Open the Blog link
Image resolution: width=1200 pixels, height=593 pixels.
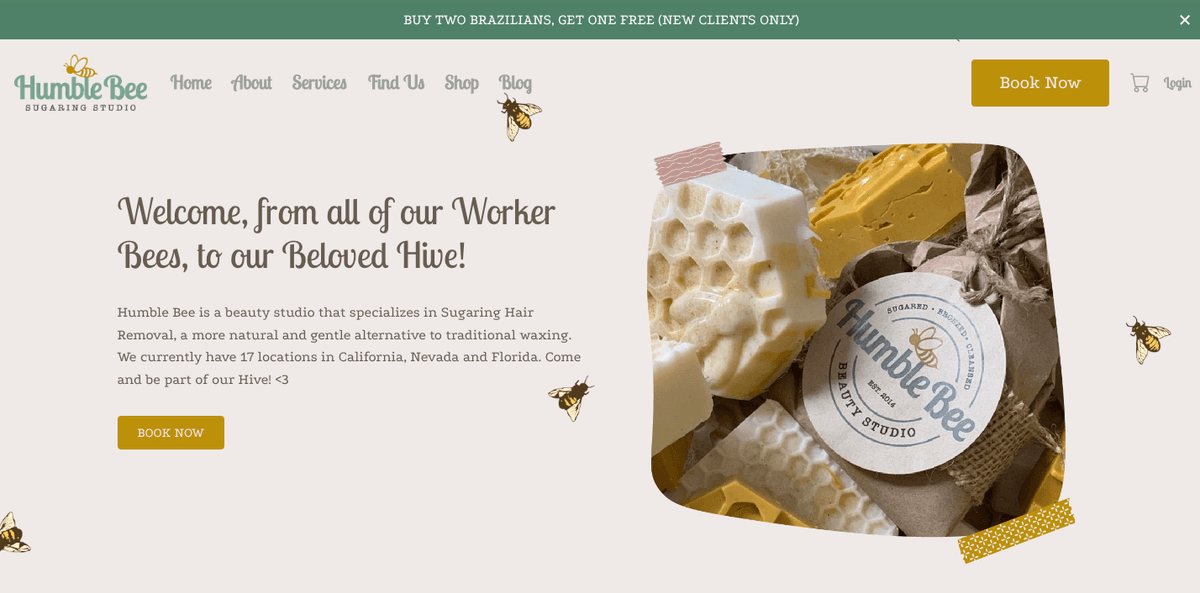coord(515,83)
